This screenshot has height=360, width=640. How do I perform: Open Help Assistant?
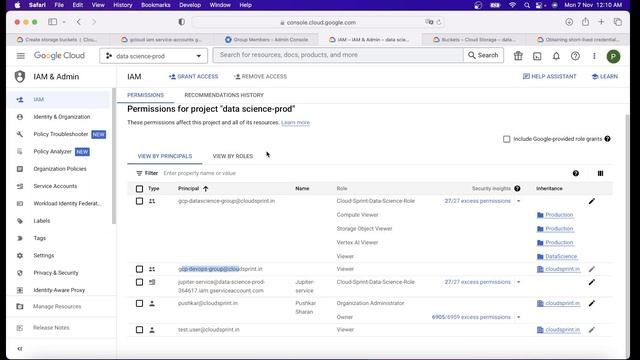coord(549,76)
